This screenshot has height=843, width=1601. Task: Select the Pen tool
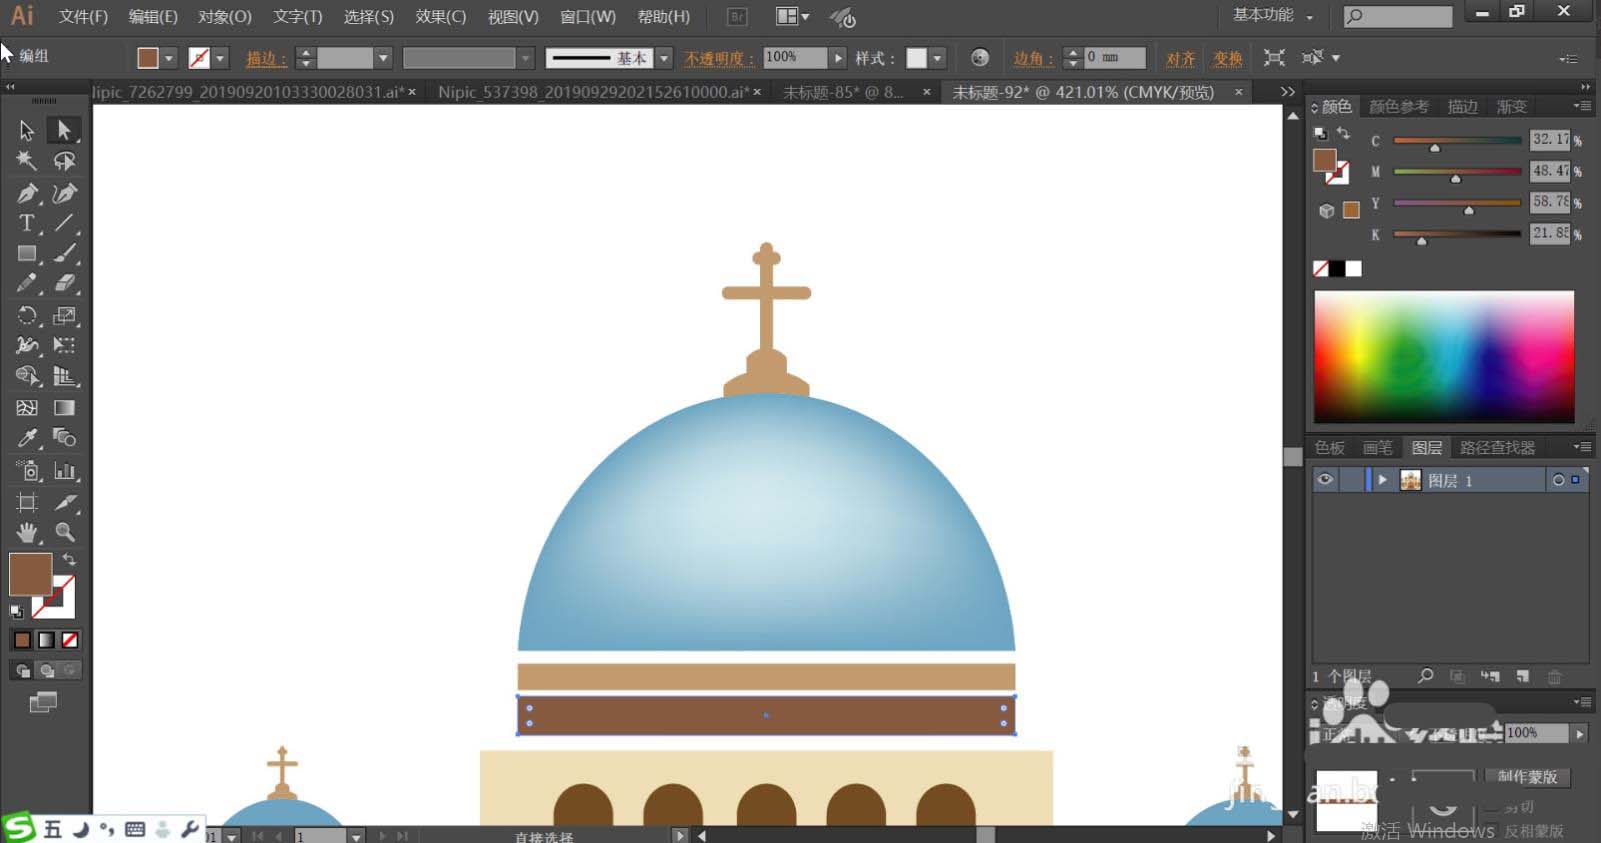pyautogui.click(x=27, y=193)
